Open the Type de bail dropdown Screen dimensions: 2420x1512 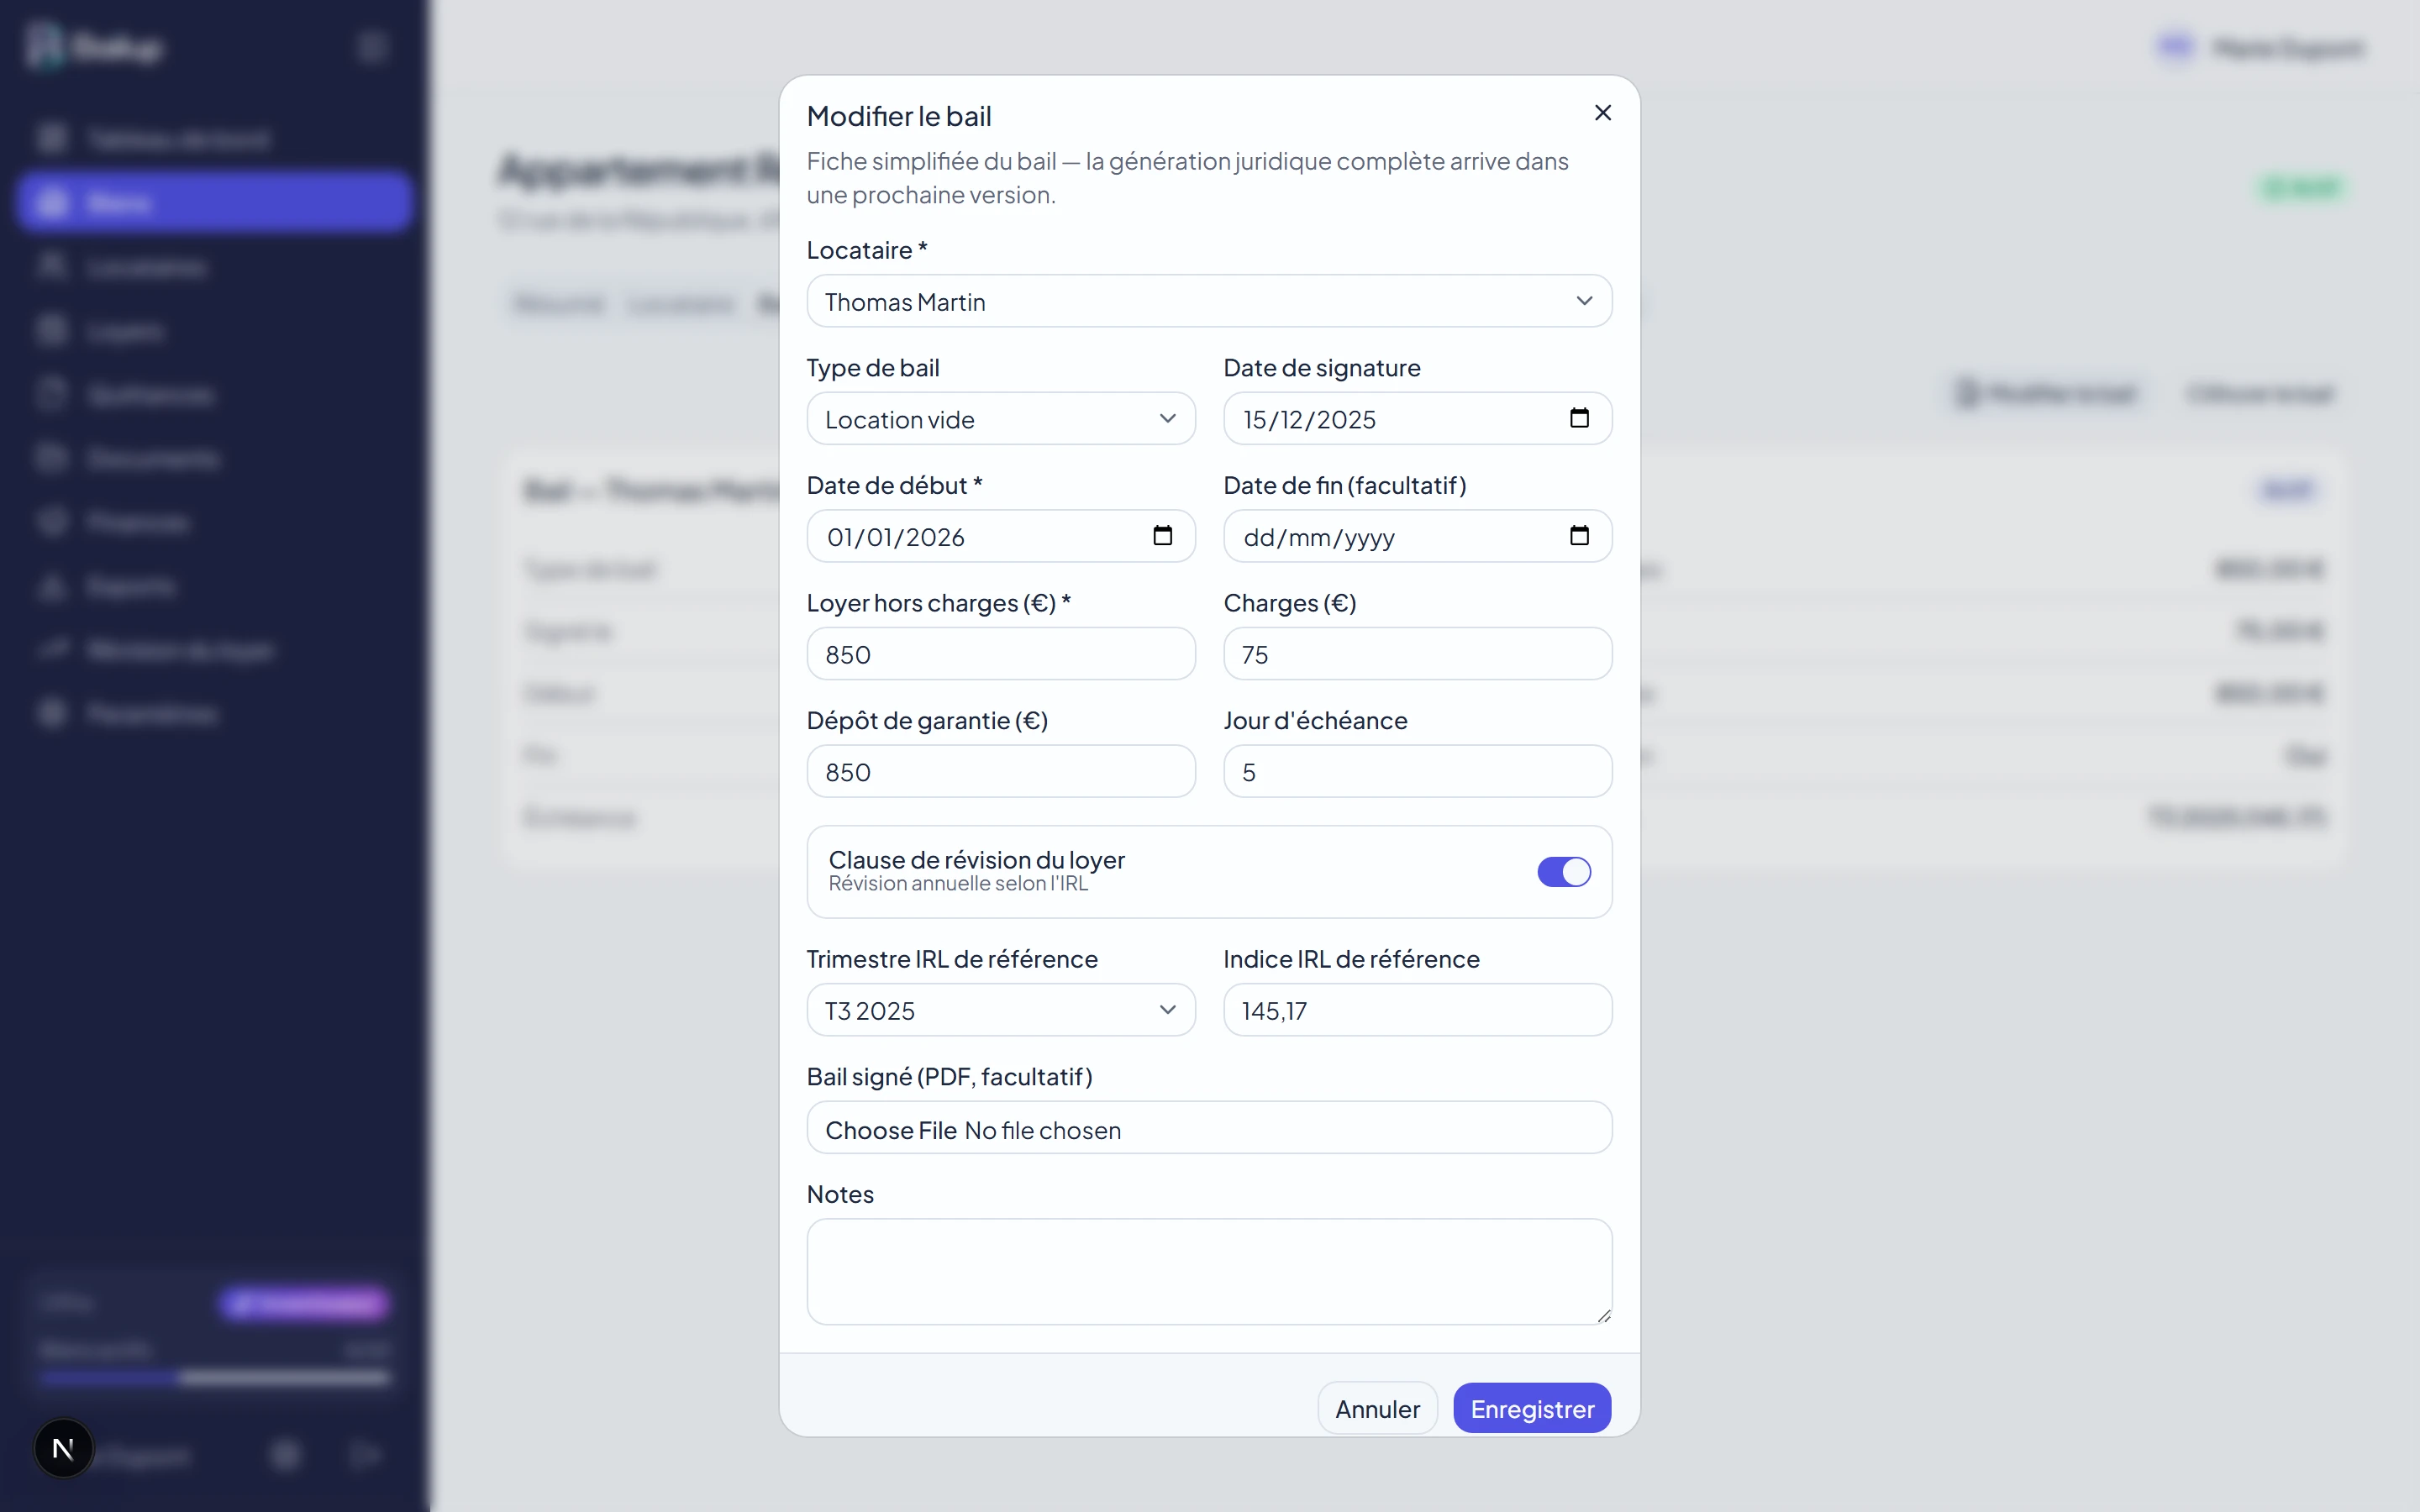point(1000,419)
